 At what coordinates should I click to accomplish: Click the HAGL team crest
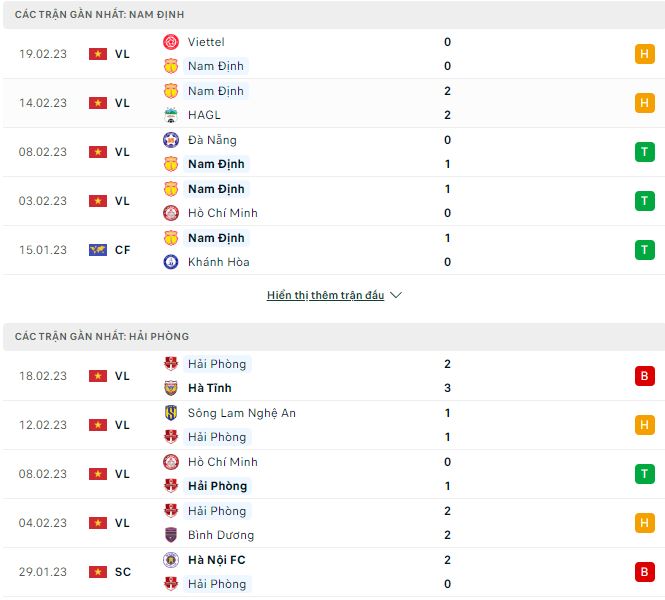pyautogui.click(x=171, y=115)
